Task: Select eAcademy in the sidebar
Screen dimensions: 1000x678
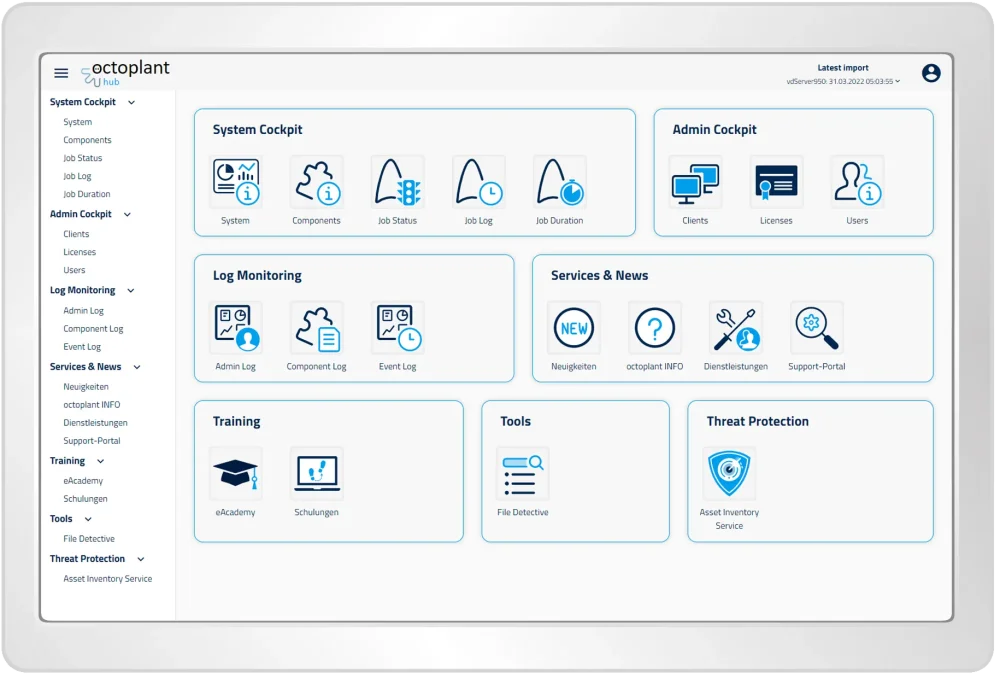Action: point(83,481)
